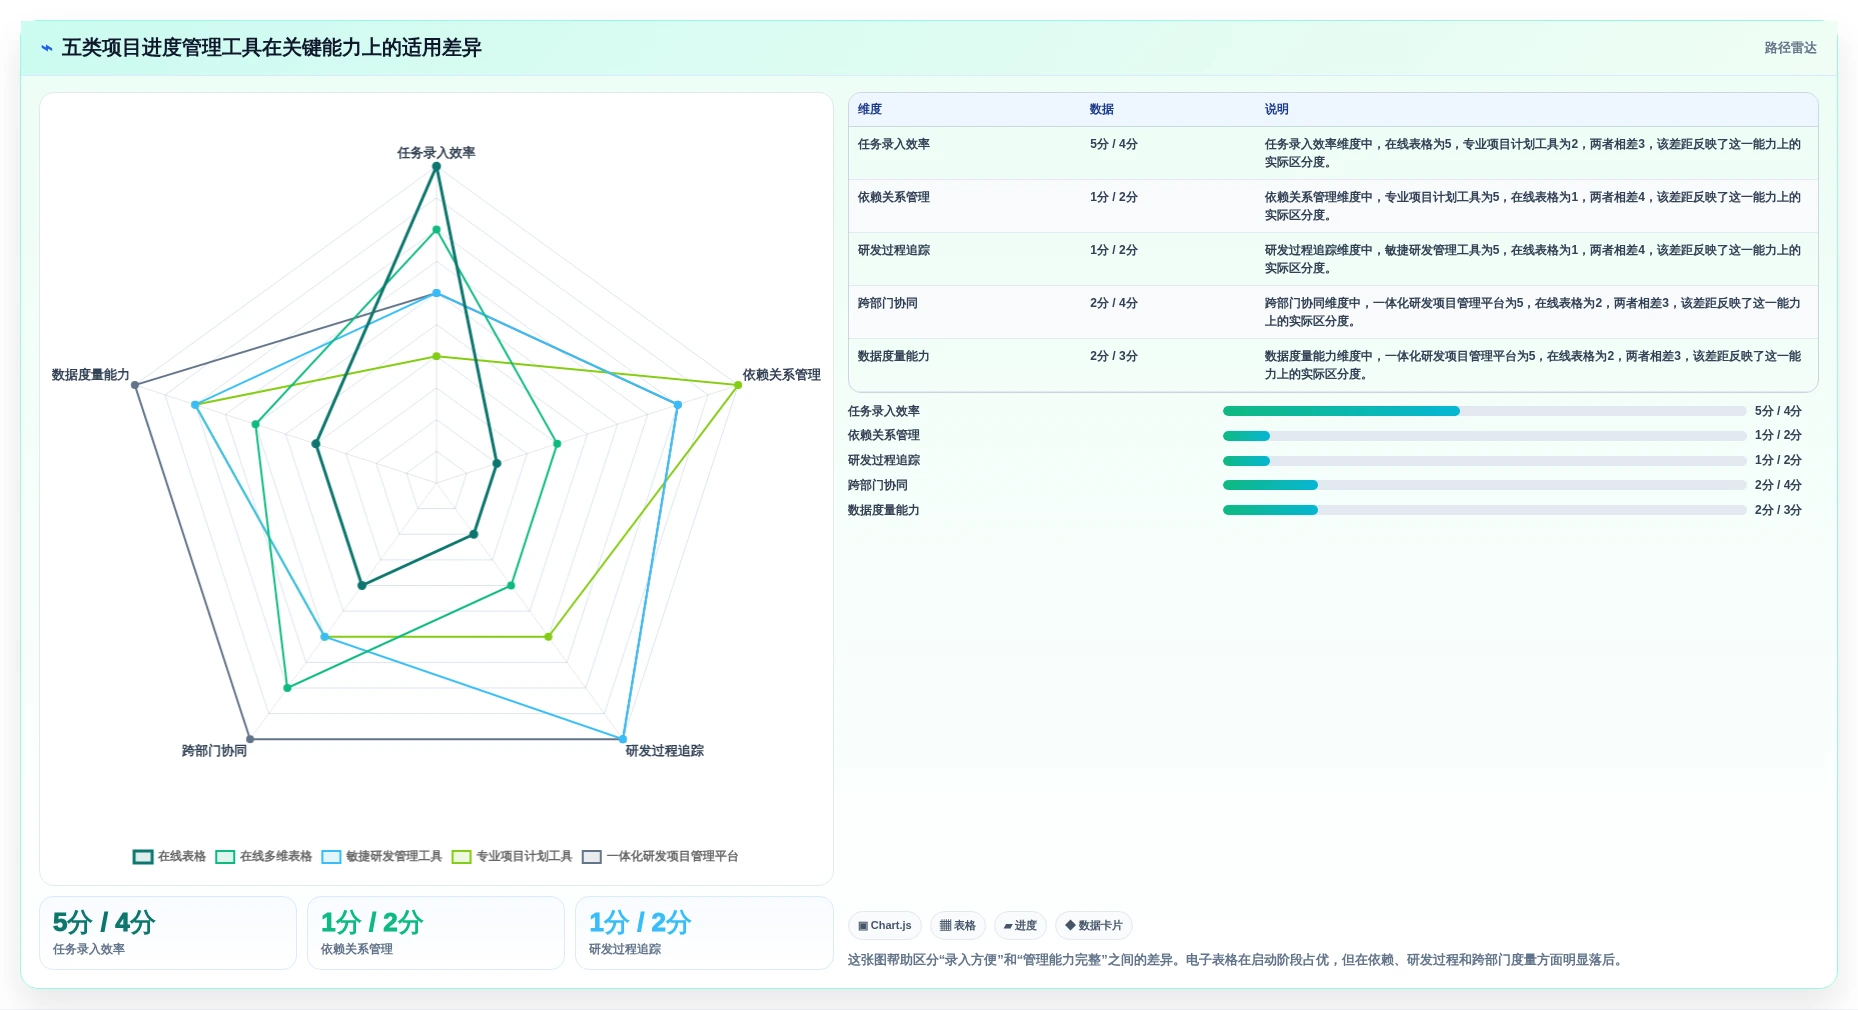Toggle 专业项目计划工具 legend series visibility
The height and width of the screenshot is (1010, 1858).
(x=511, y=856)
